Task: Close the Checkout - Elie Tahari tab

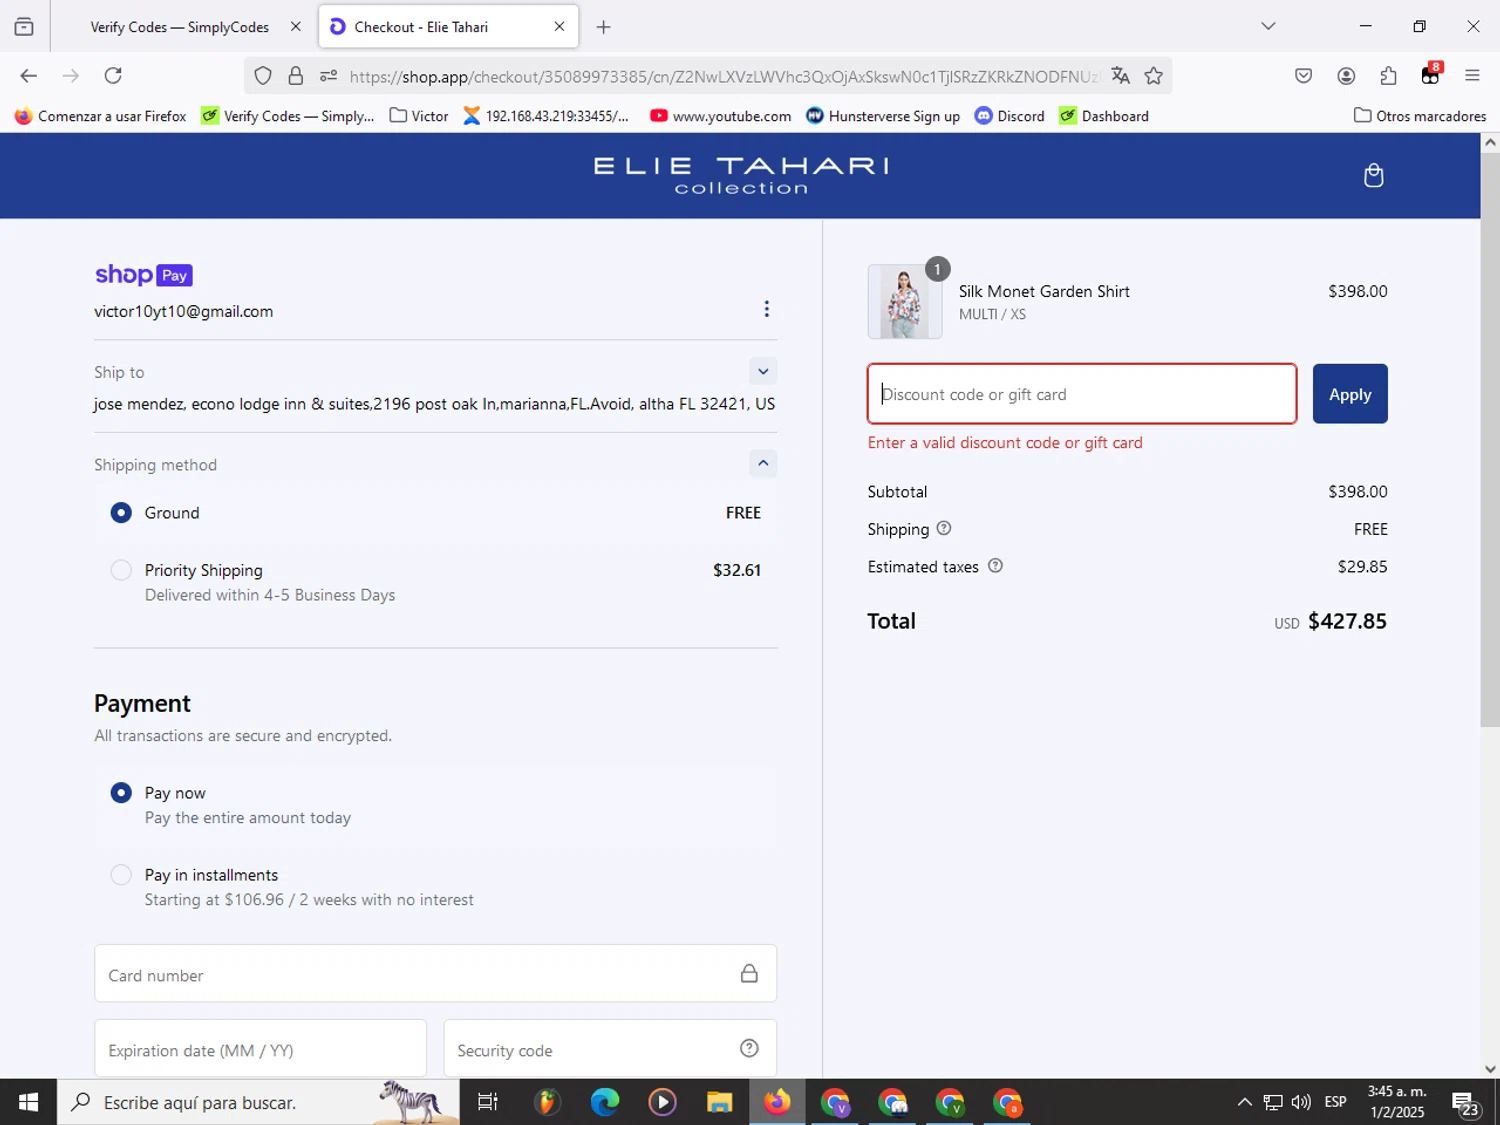Action: pos(559,27)
